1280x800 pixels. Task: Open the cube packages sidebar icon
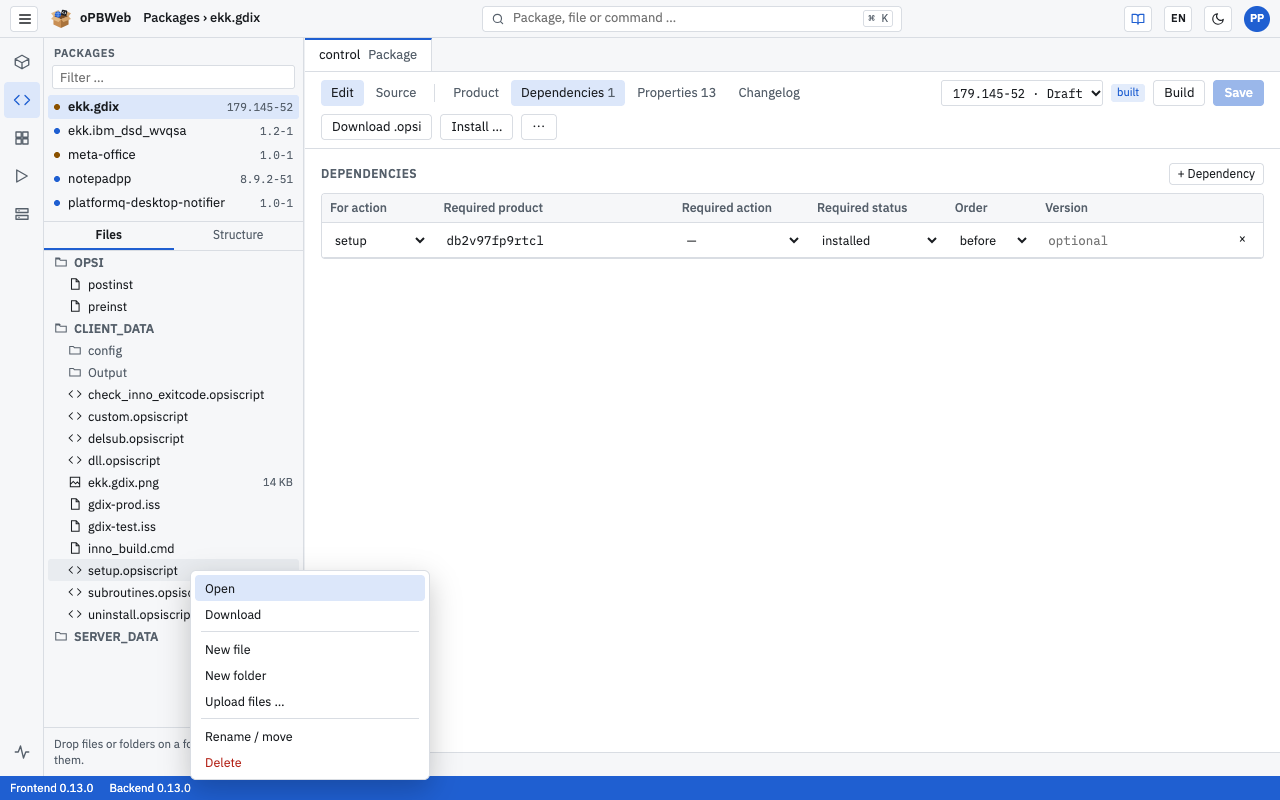pos(22,62)
